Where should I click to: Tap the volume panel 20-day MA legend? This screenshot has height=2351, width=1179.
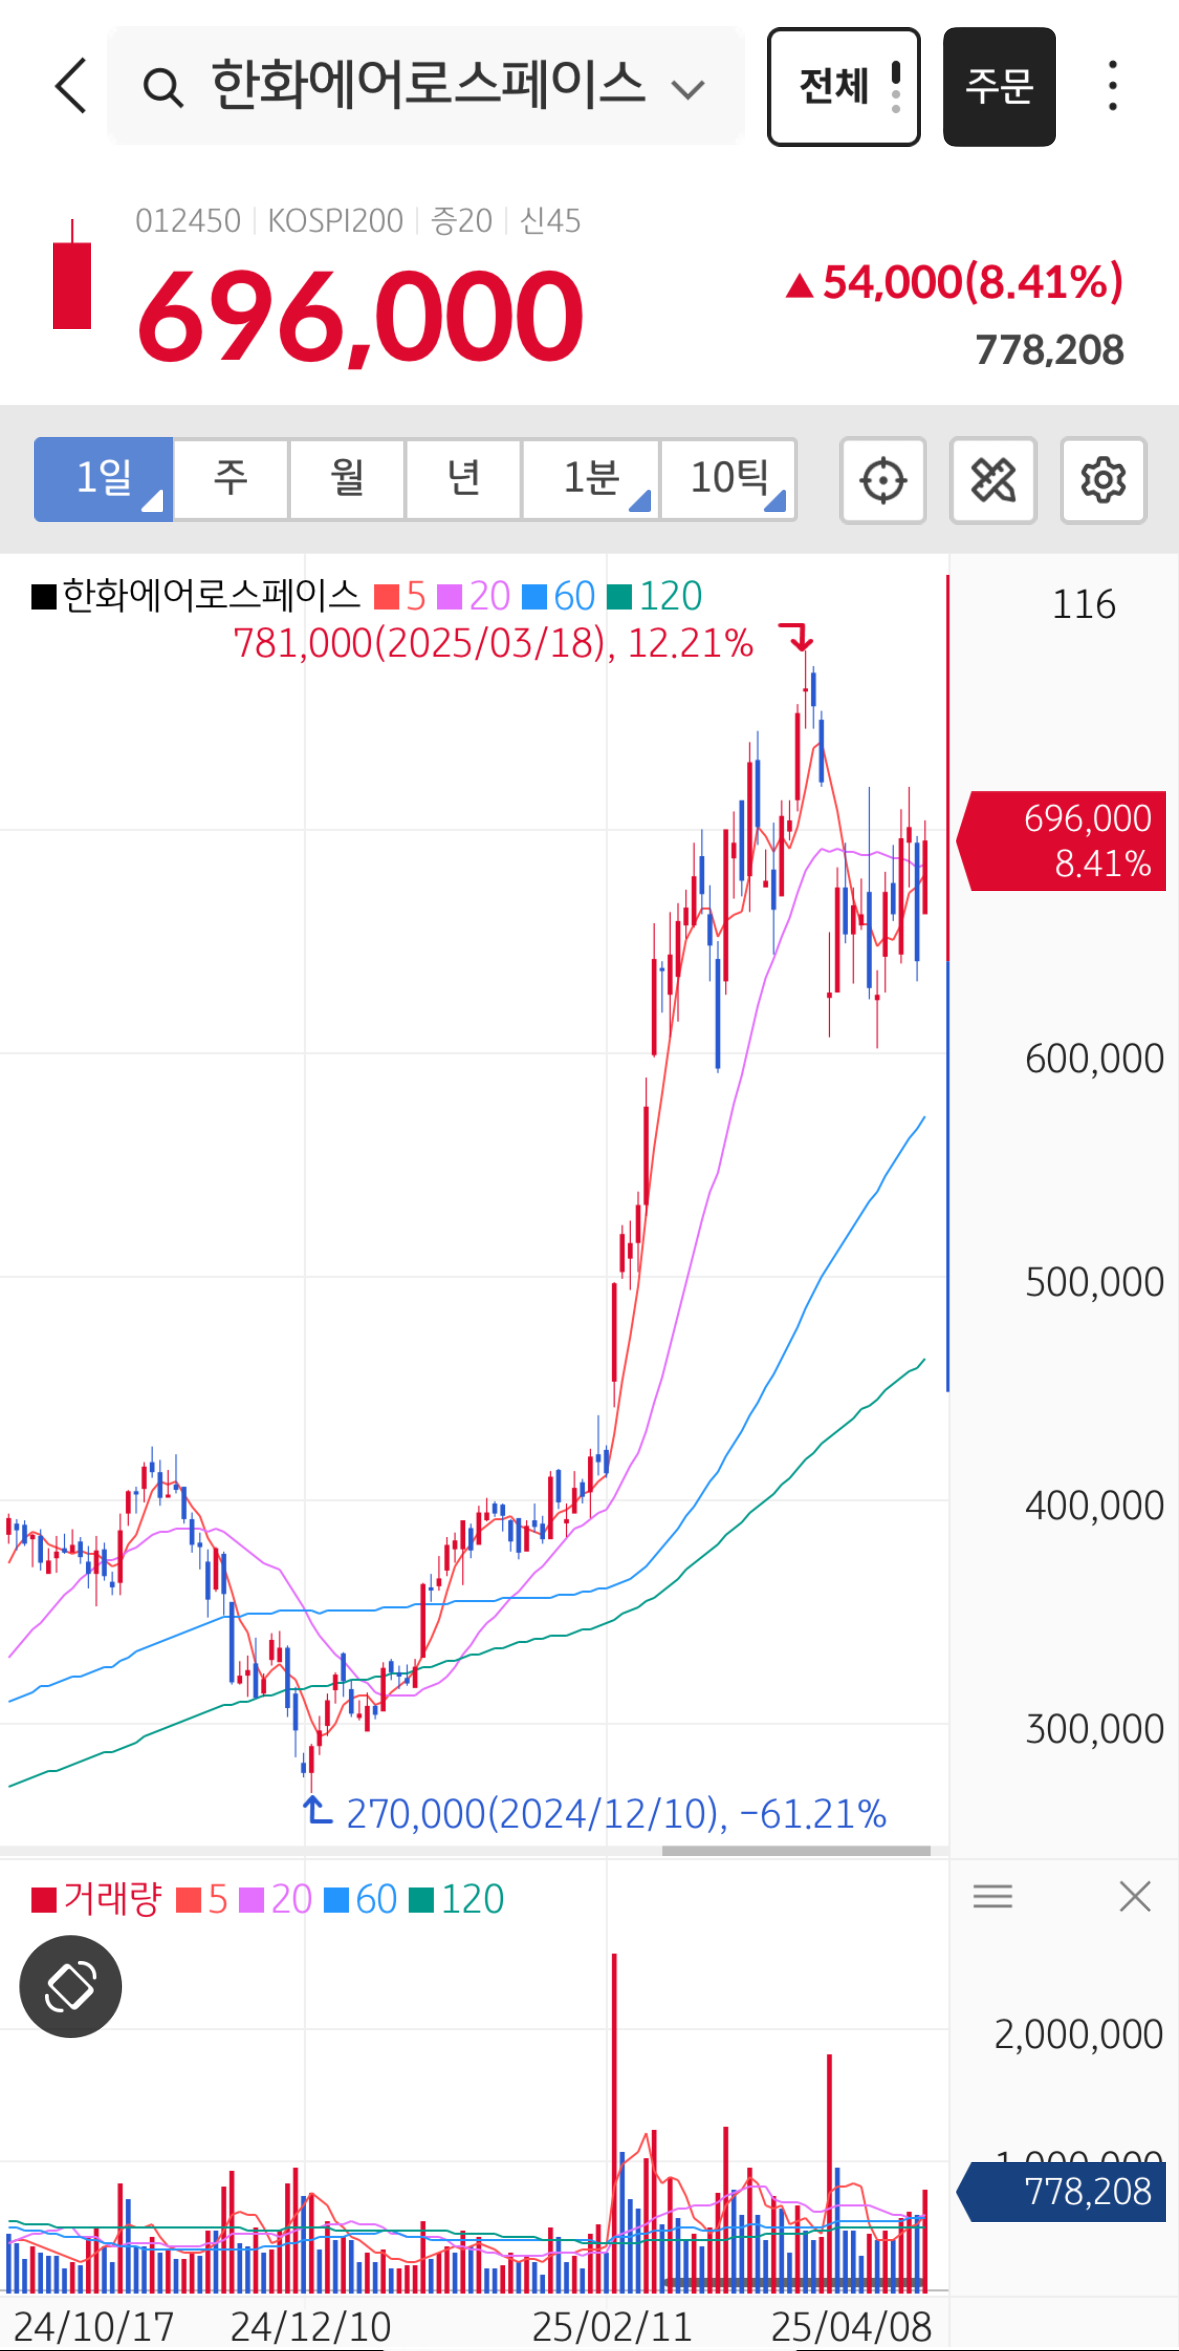(x=276, y=1899)
